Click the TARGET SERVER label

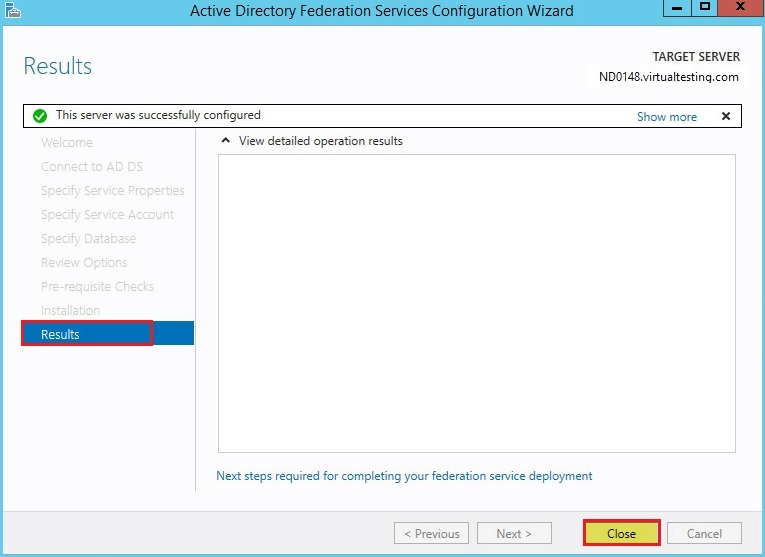click(696, 57)
